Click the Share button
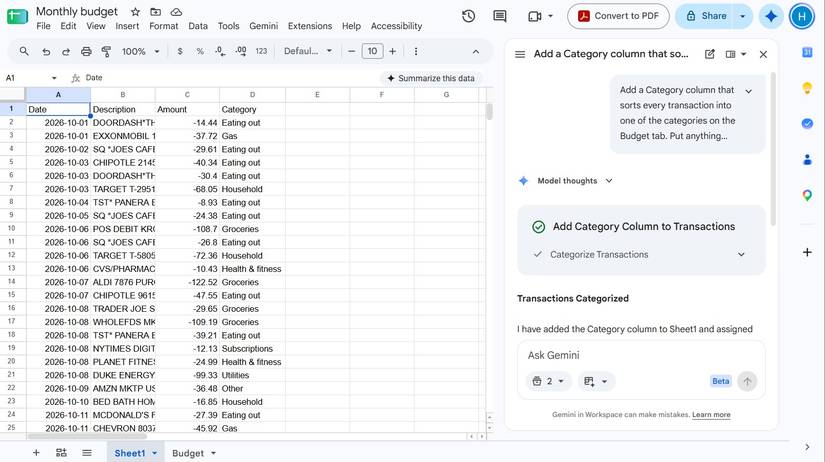This screenshot has width=825, height=462. tap(706, 16)
